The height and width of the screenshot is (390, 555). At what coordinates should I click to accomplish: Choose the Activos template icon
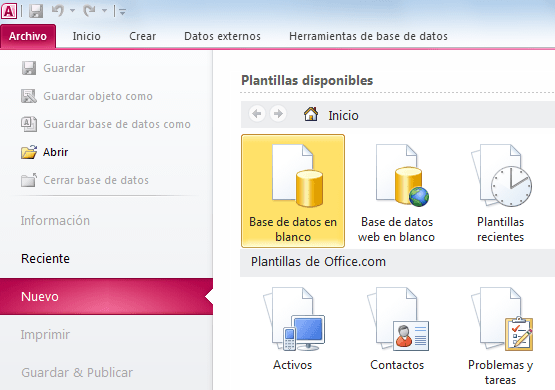click(x=294, y=319)
